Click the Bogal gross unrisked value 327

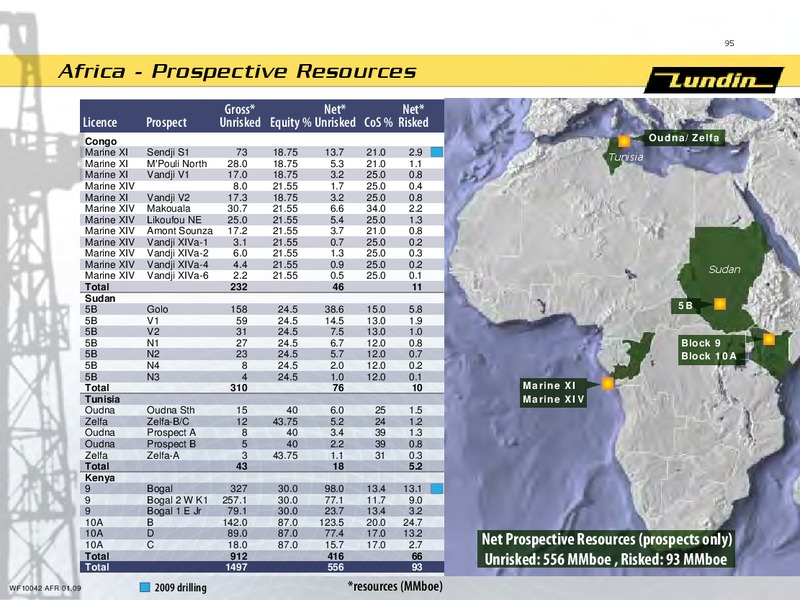pyautogui.click(x=239, y=489)
